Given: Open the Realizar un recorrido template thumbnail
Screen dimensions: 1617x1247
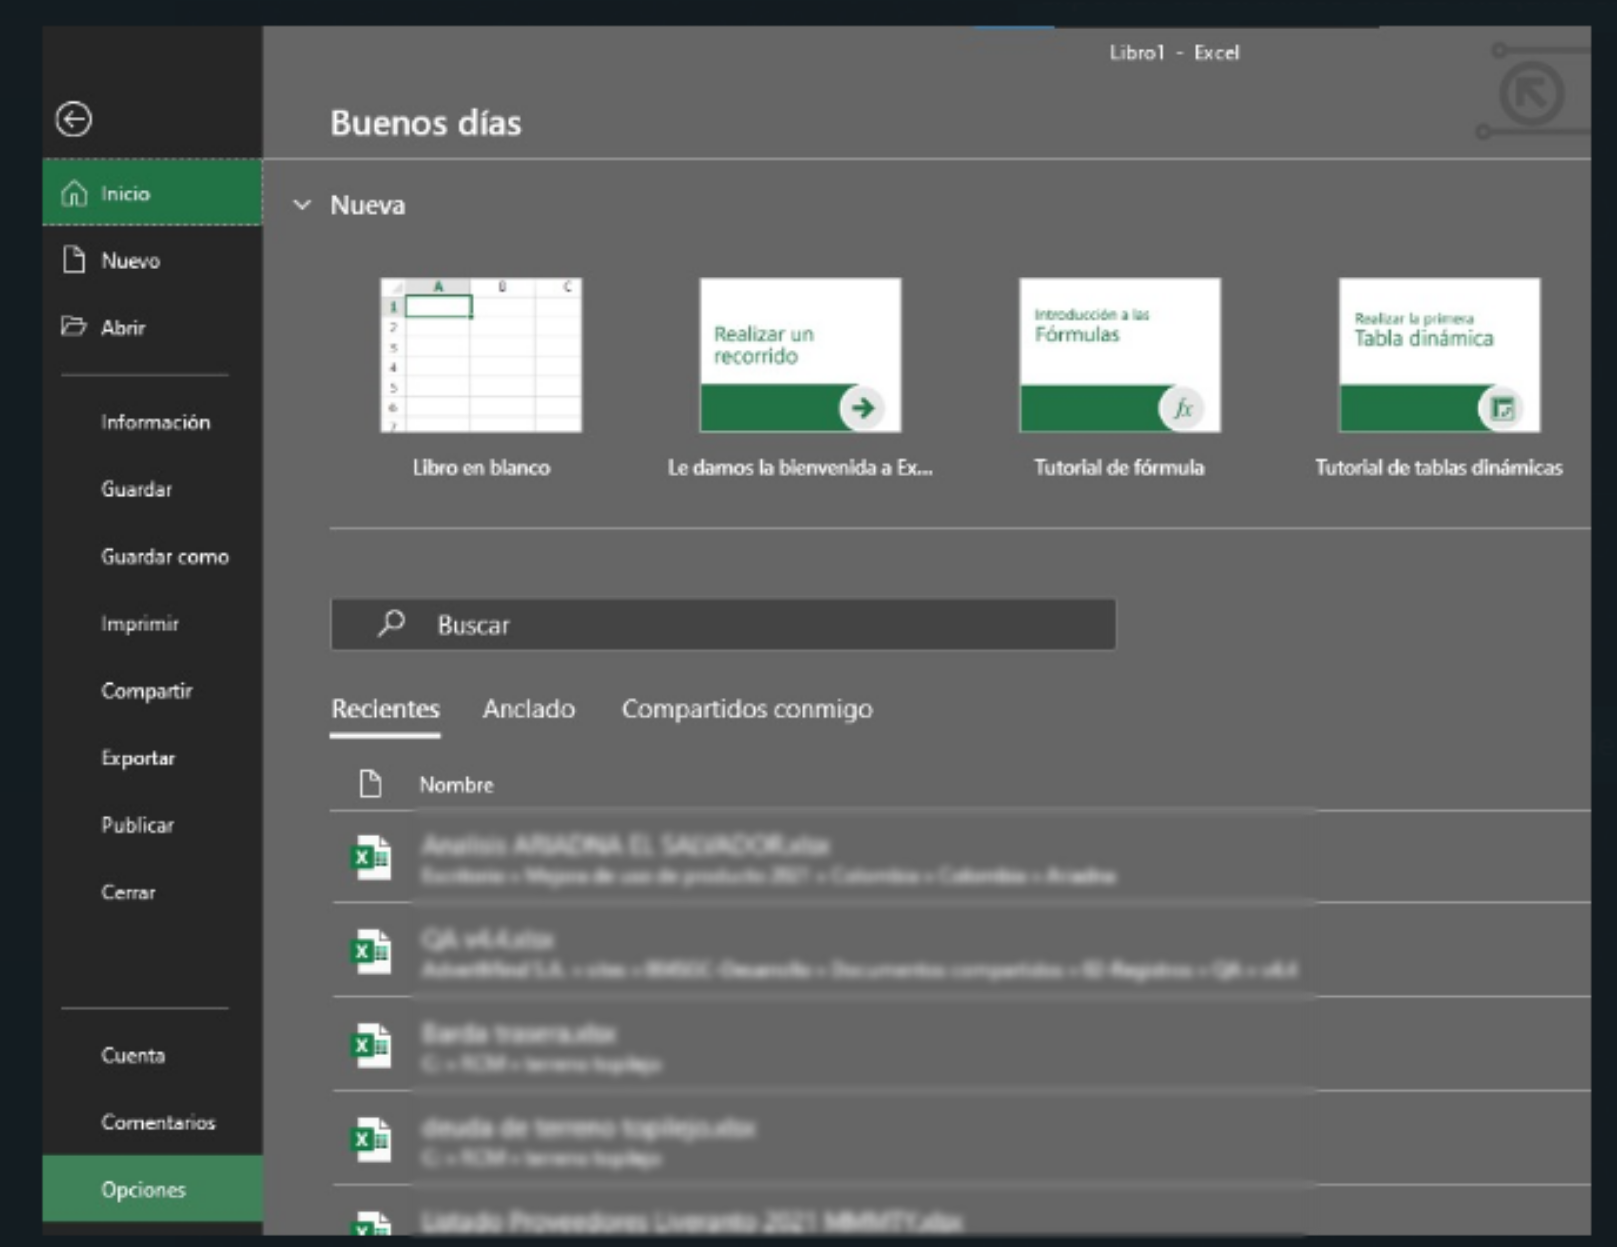Looking at the screenshot, I should [800, 355].
